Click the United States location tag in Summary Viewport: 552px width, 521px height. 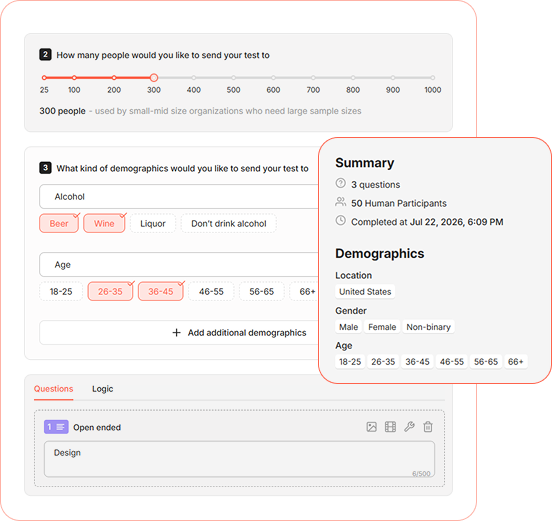tap(365, 291)
